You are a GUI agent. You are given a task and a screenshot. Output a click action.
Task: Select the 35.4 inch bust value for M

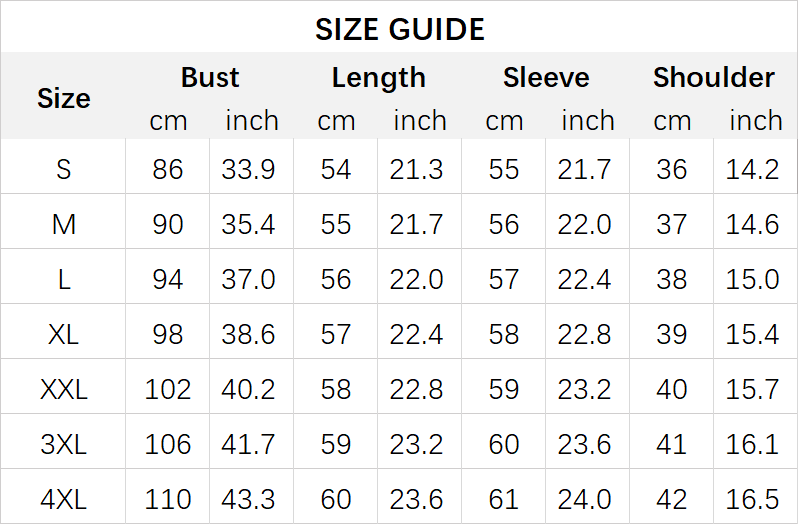click(248, 224)
